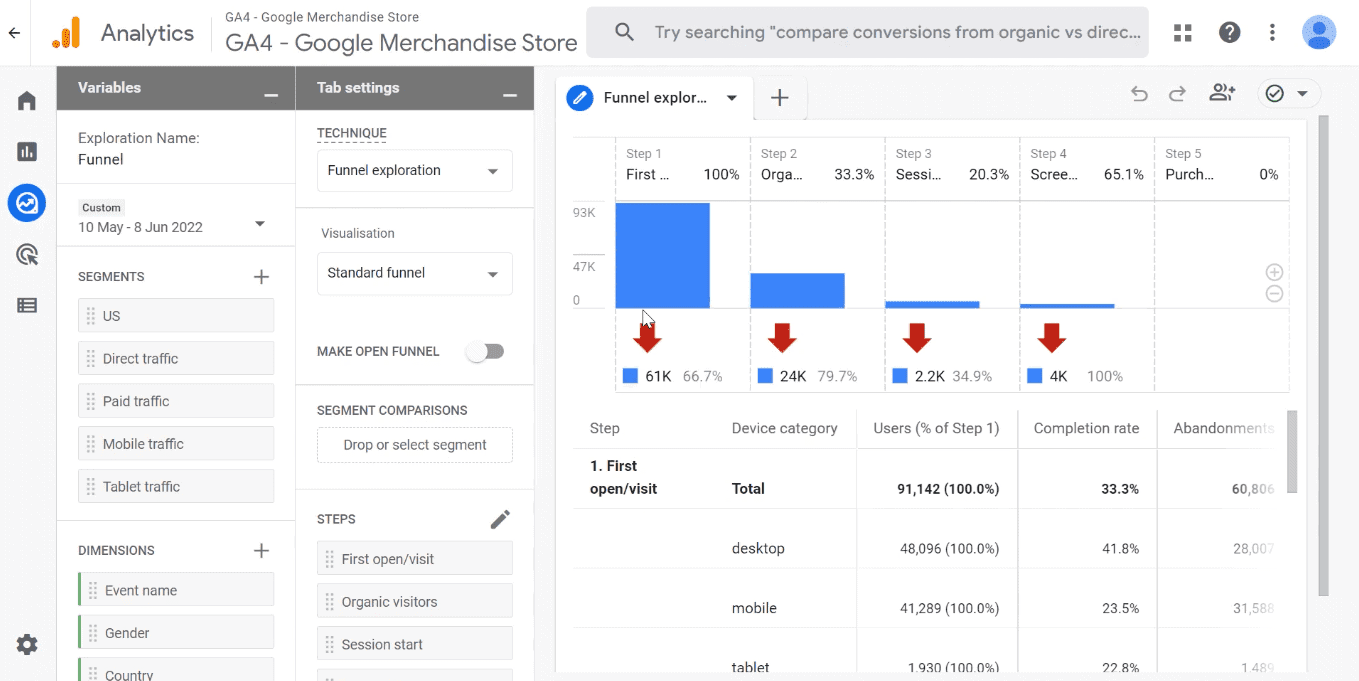Redo the last undone change
Screen dimensions: 1359x681
pos(1177,92)
